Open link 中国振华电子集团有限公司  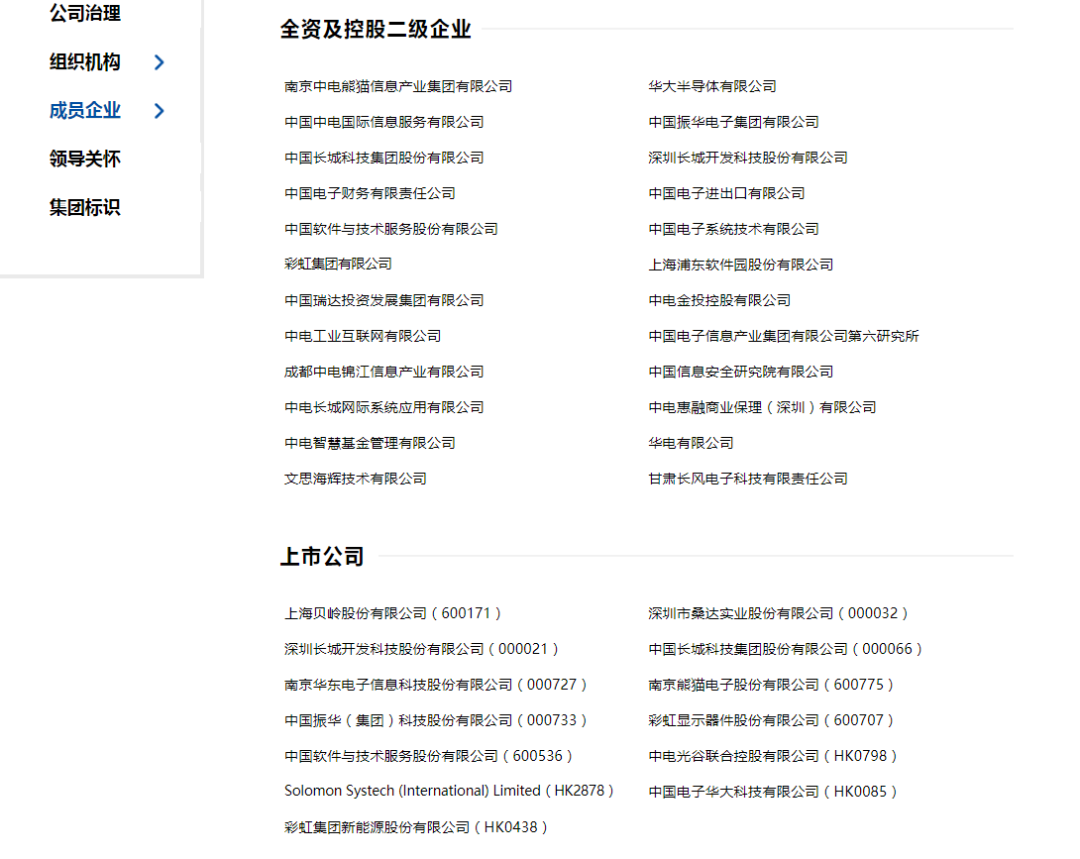click(734, 122)
